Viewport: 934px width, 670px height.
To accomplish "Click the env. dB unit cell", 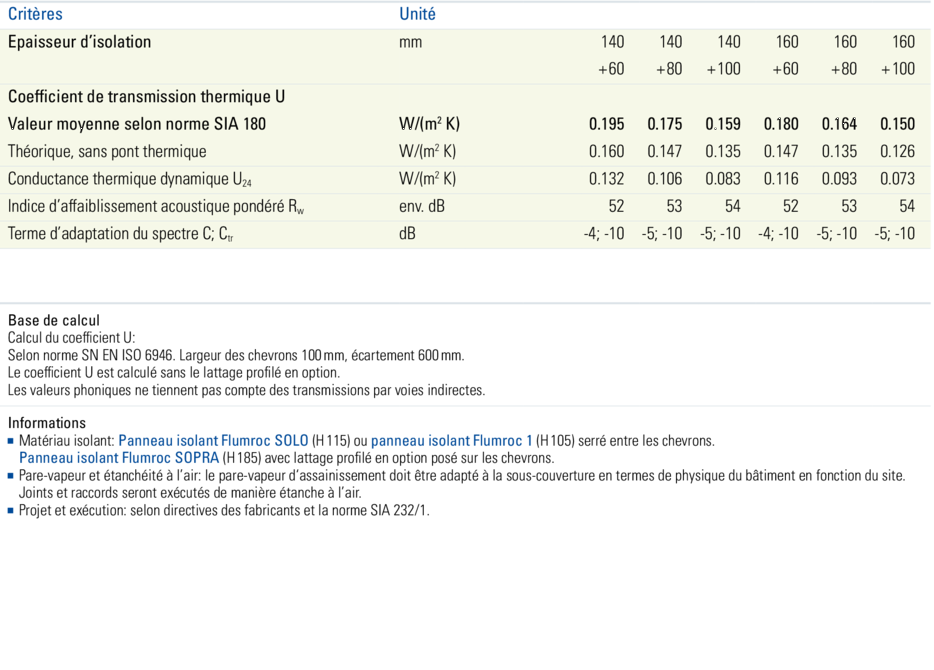I will click(x=422, y=207).
